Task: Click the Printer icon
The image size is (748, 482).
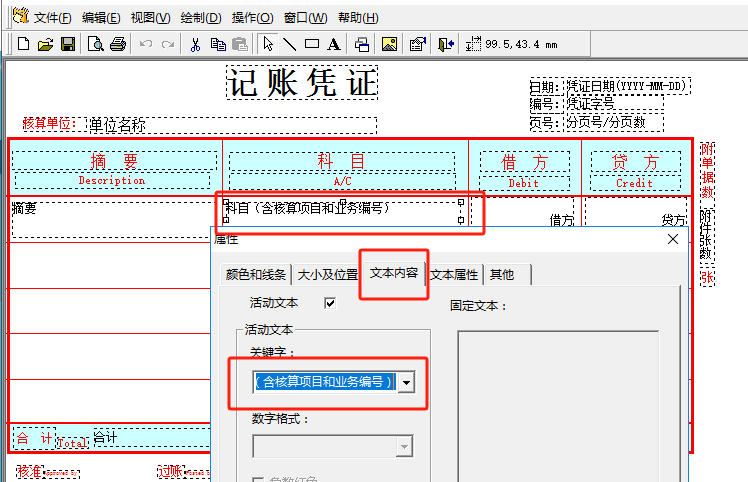Action: (118, 44)
